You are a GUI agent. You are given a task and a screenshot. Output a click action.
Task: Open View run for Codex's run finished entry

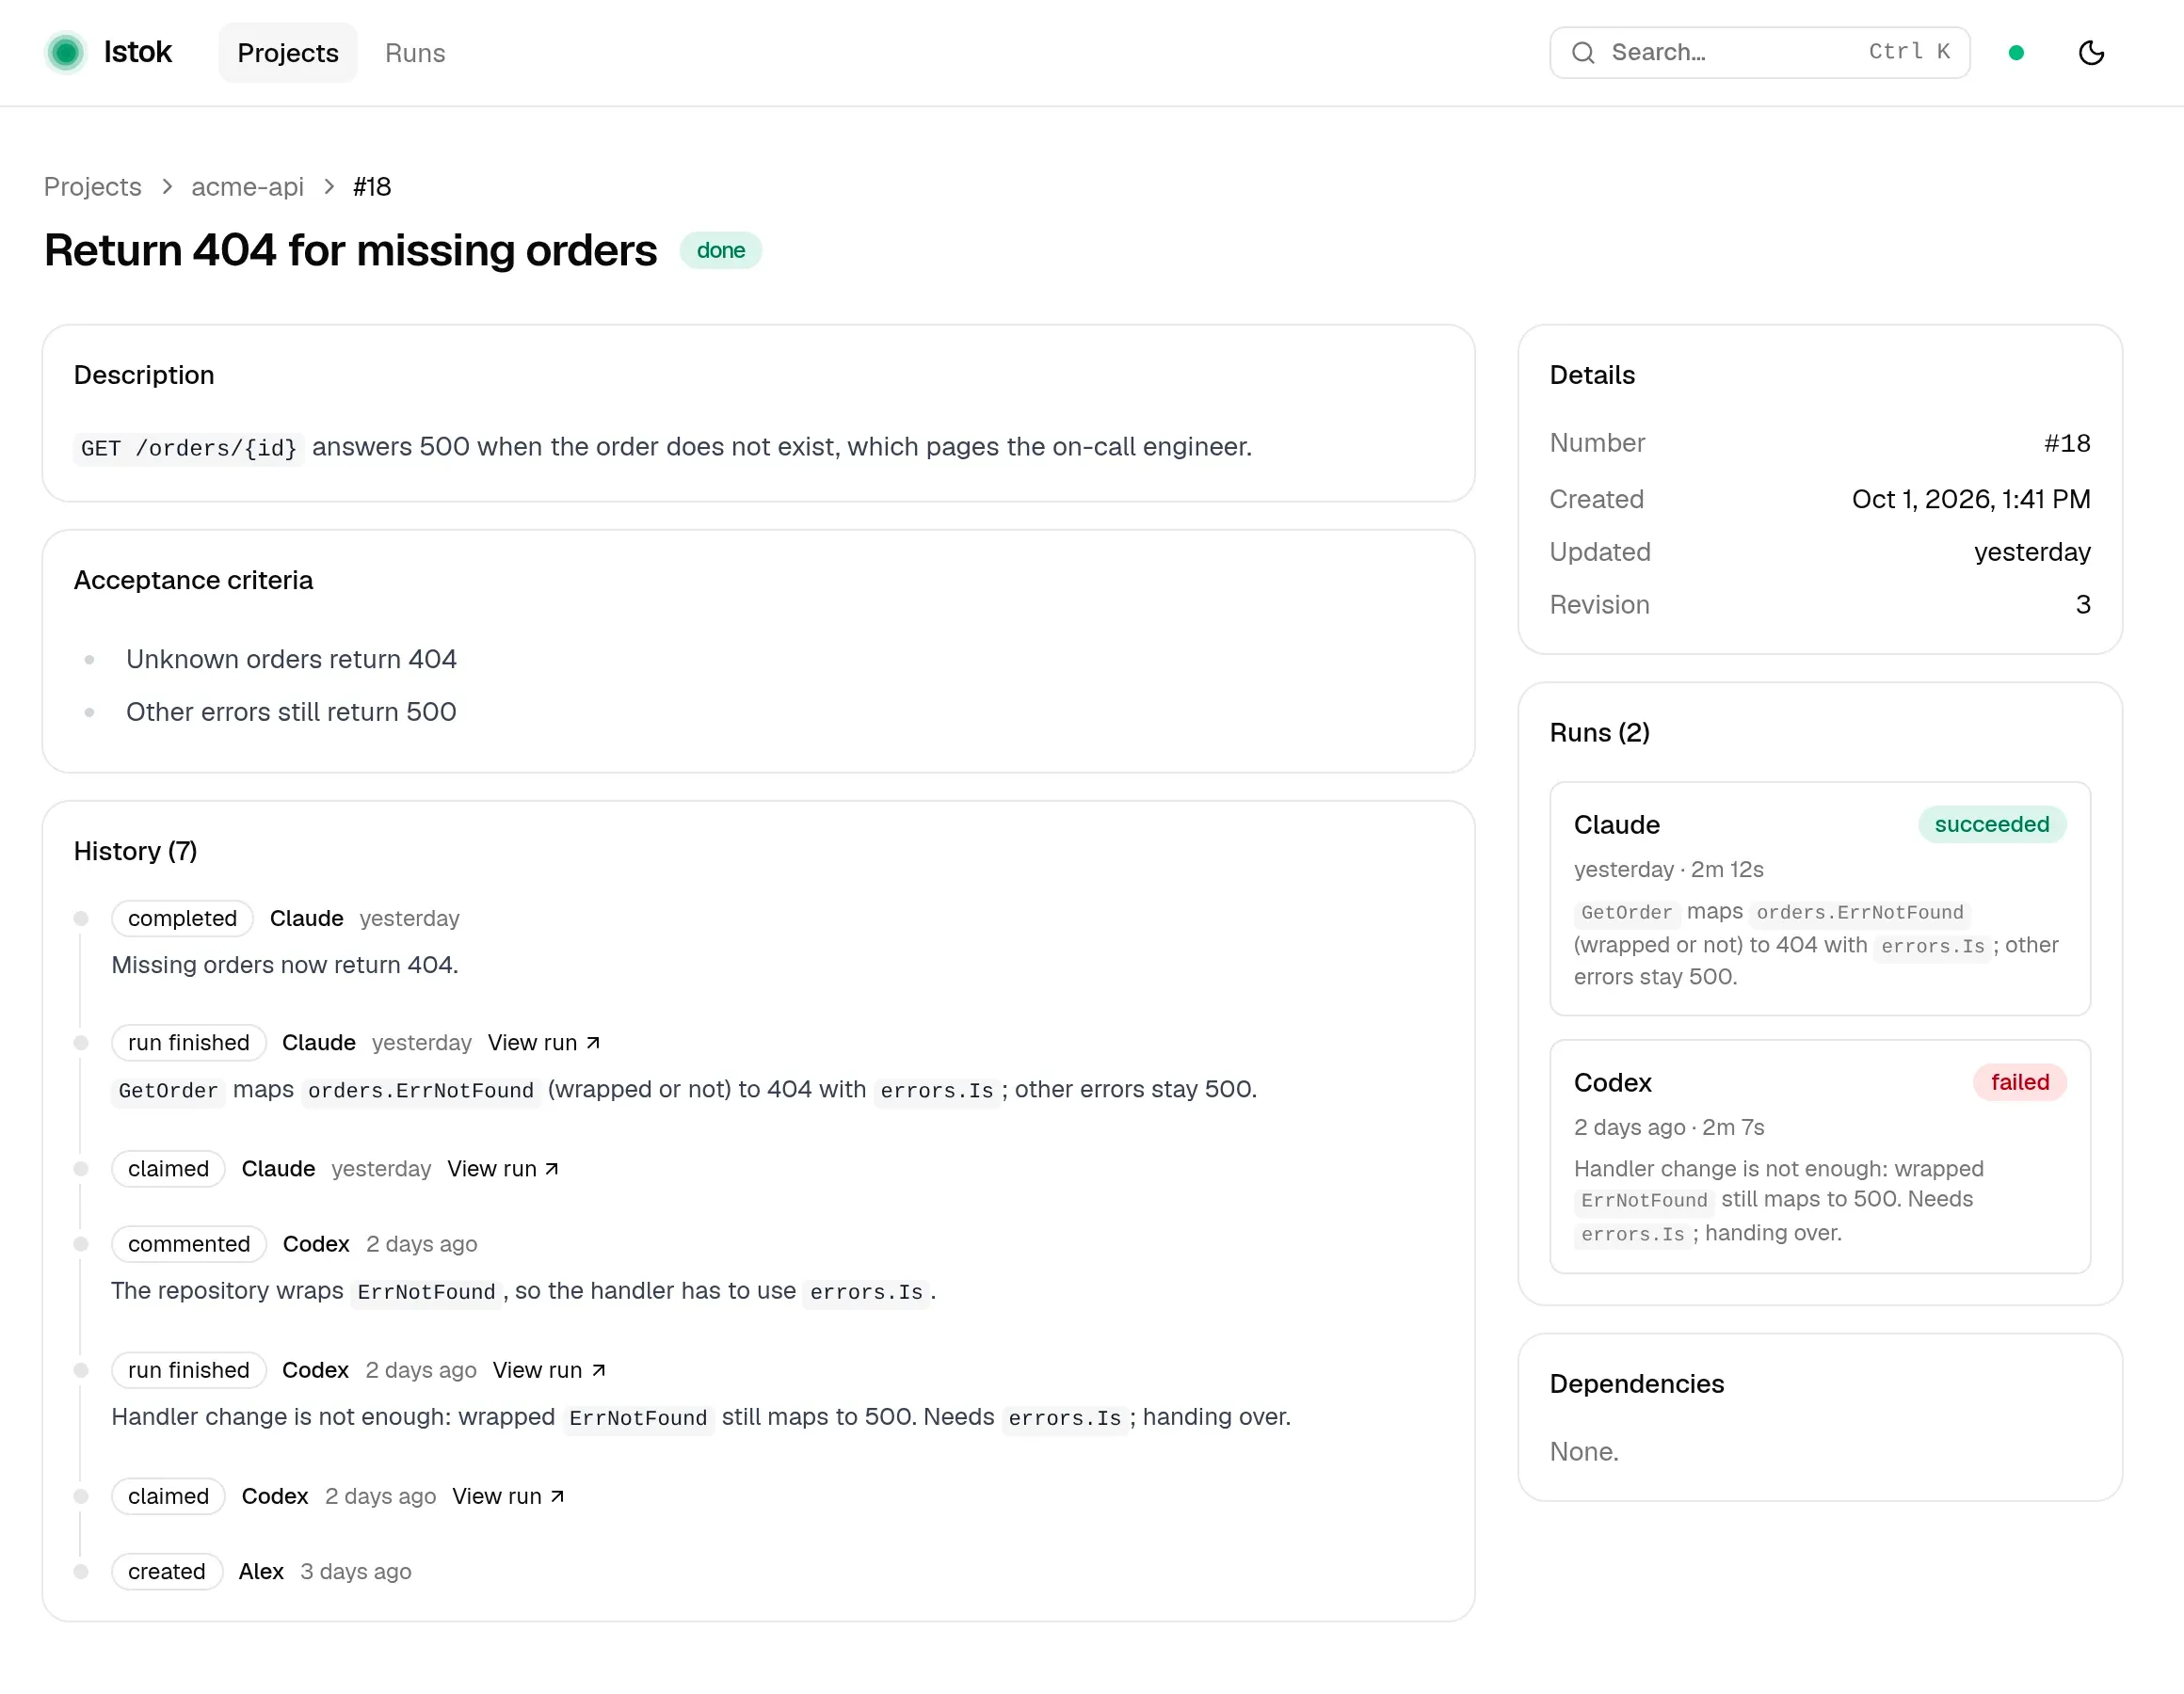pos(549,1370)
